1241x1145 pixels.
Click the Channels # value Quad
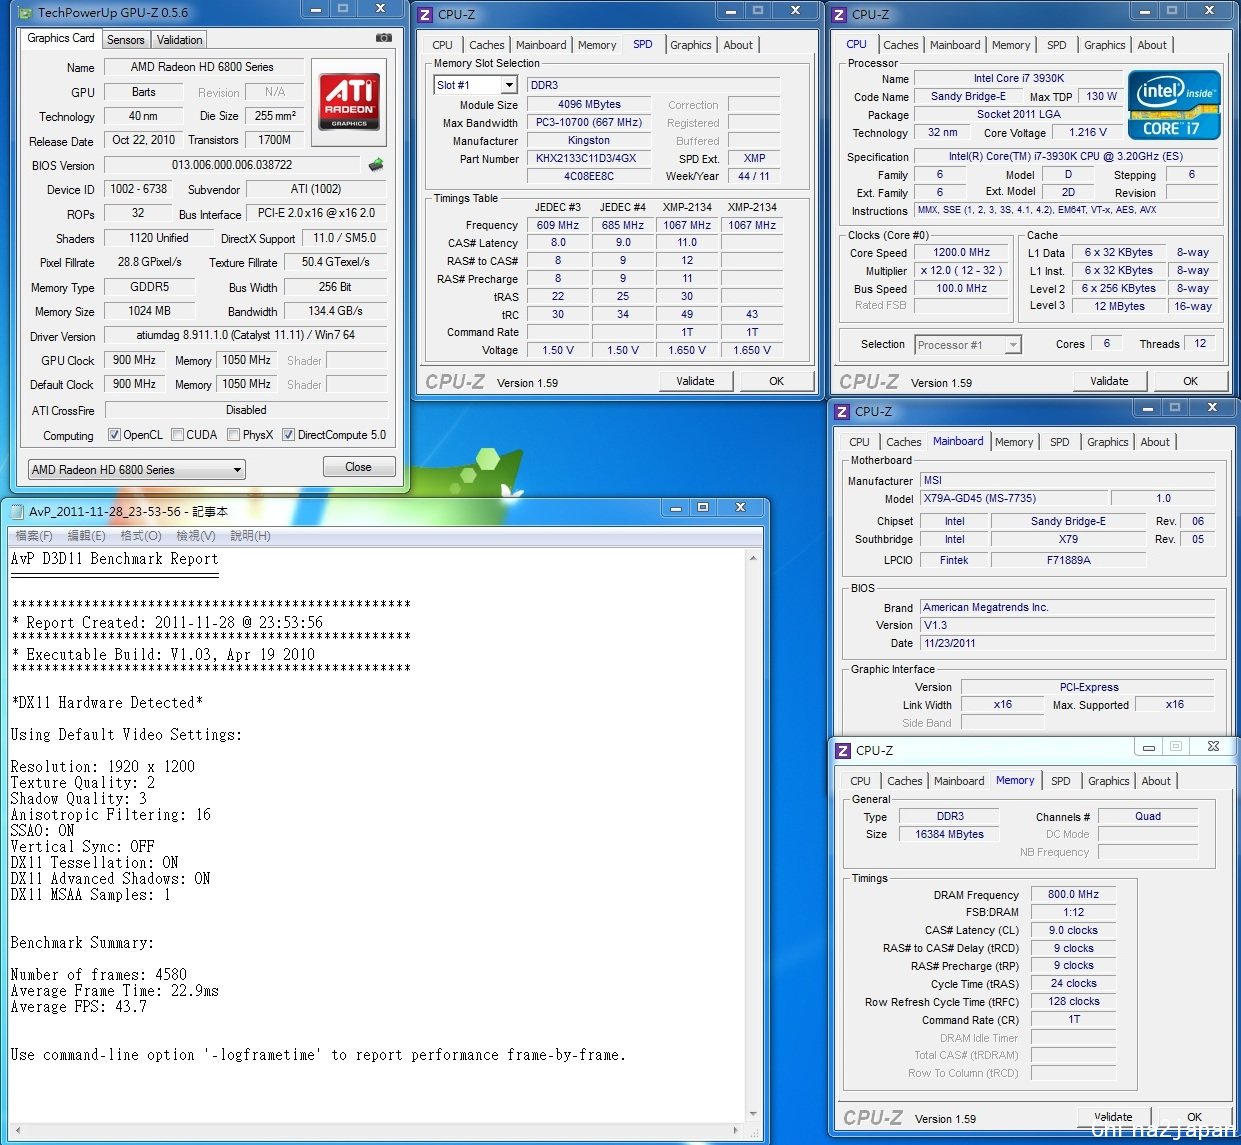1148,816
